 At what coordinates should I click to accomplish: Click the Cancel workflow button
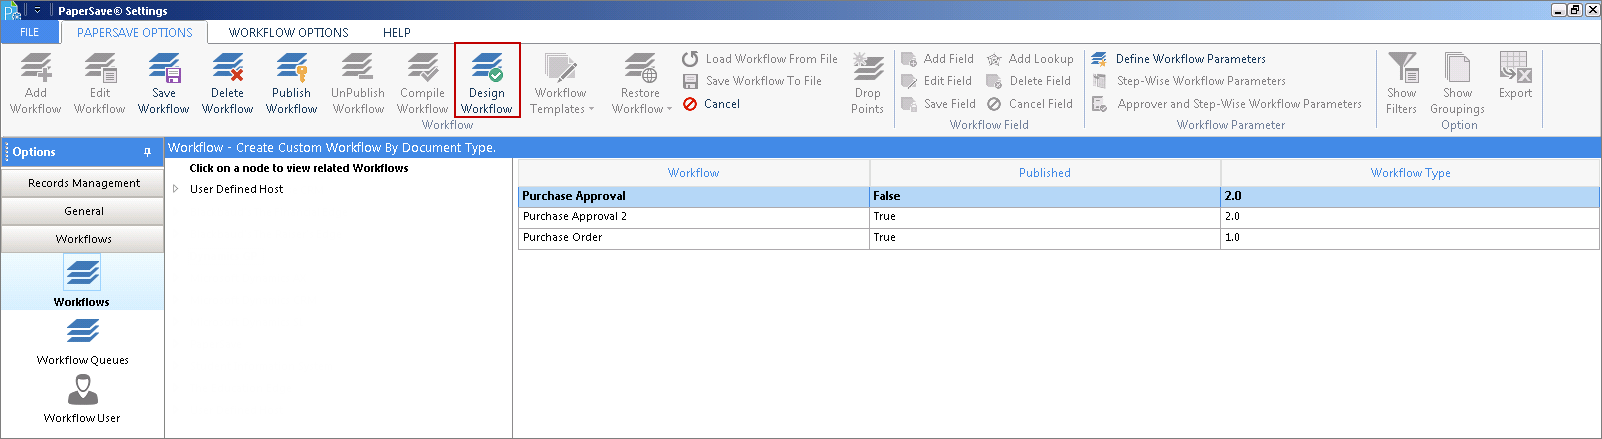[x=711, y=104]
